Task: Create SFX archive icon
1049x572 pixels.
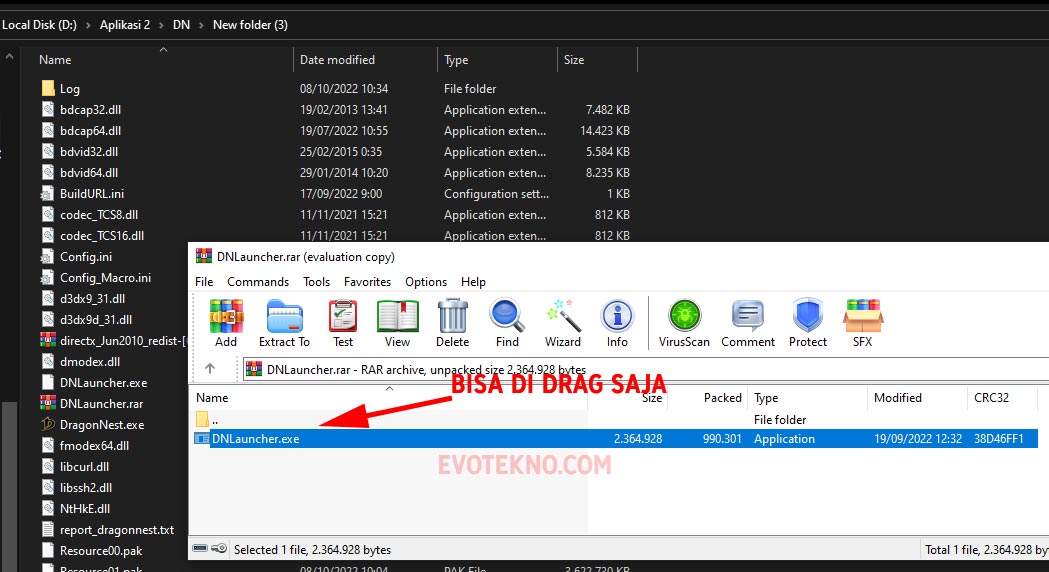Action: coord(862,322)
